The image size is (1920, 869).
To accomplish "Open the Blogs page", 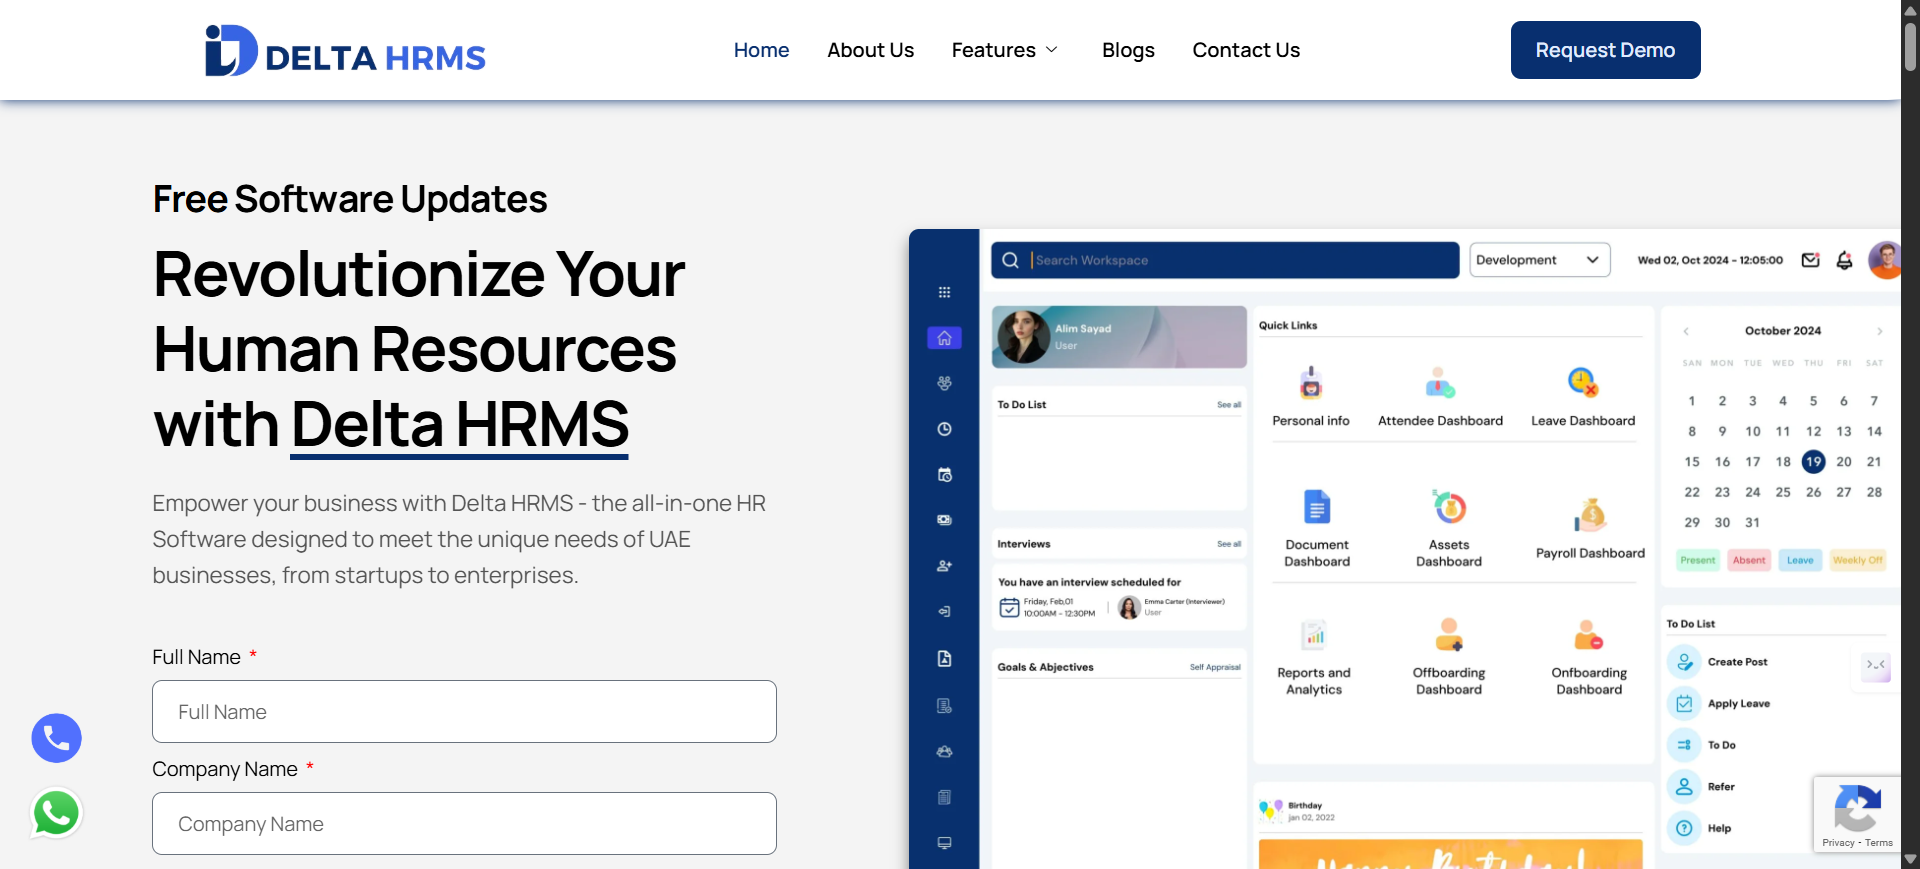I will tap(1128, 50).
